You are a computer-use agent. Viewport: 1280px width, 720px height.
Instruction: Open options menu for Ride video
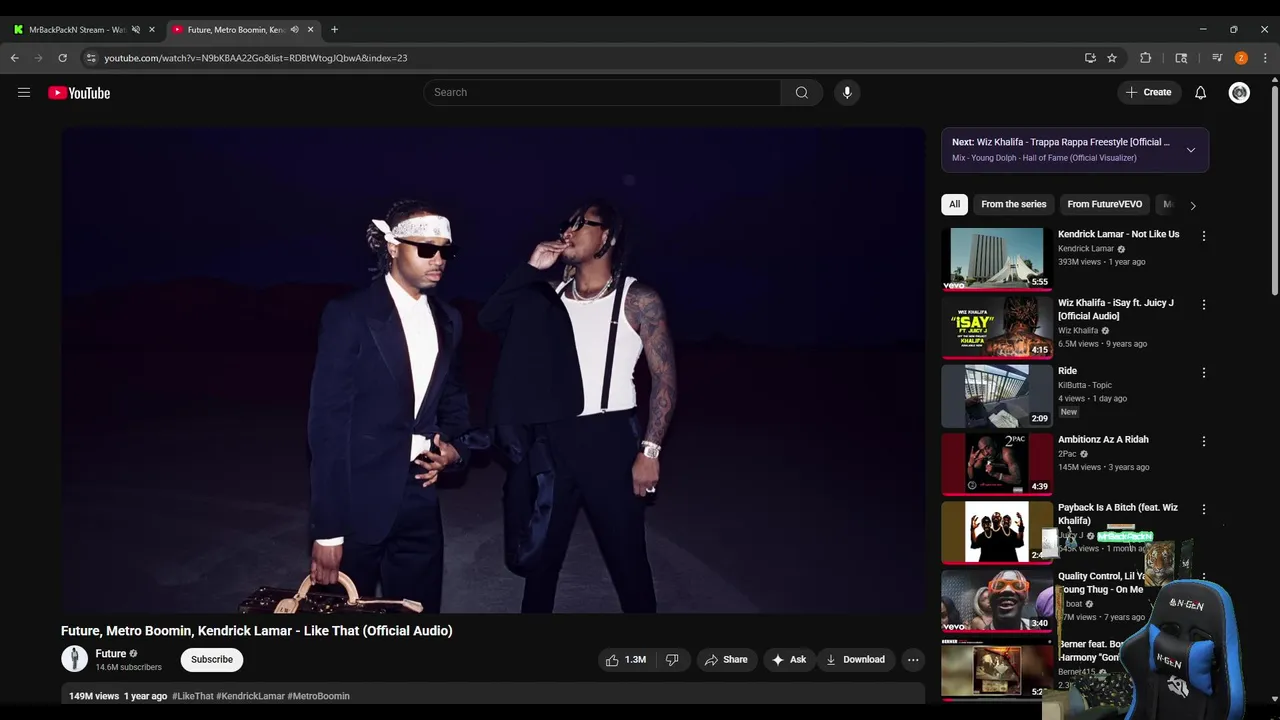[x=1203, y=372]
